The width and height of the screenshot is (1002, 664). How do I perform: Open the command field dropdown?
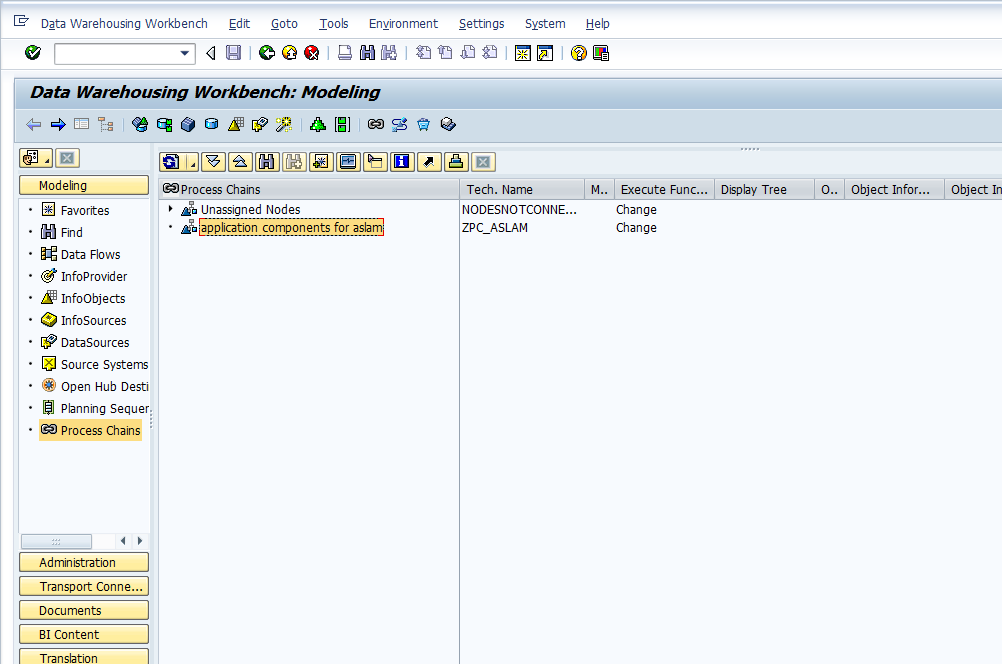[x=185, y=52]
